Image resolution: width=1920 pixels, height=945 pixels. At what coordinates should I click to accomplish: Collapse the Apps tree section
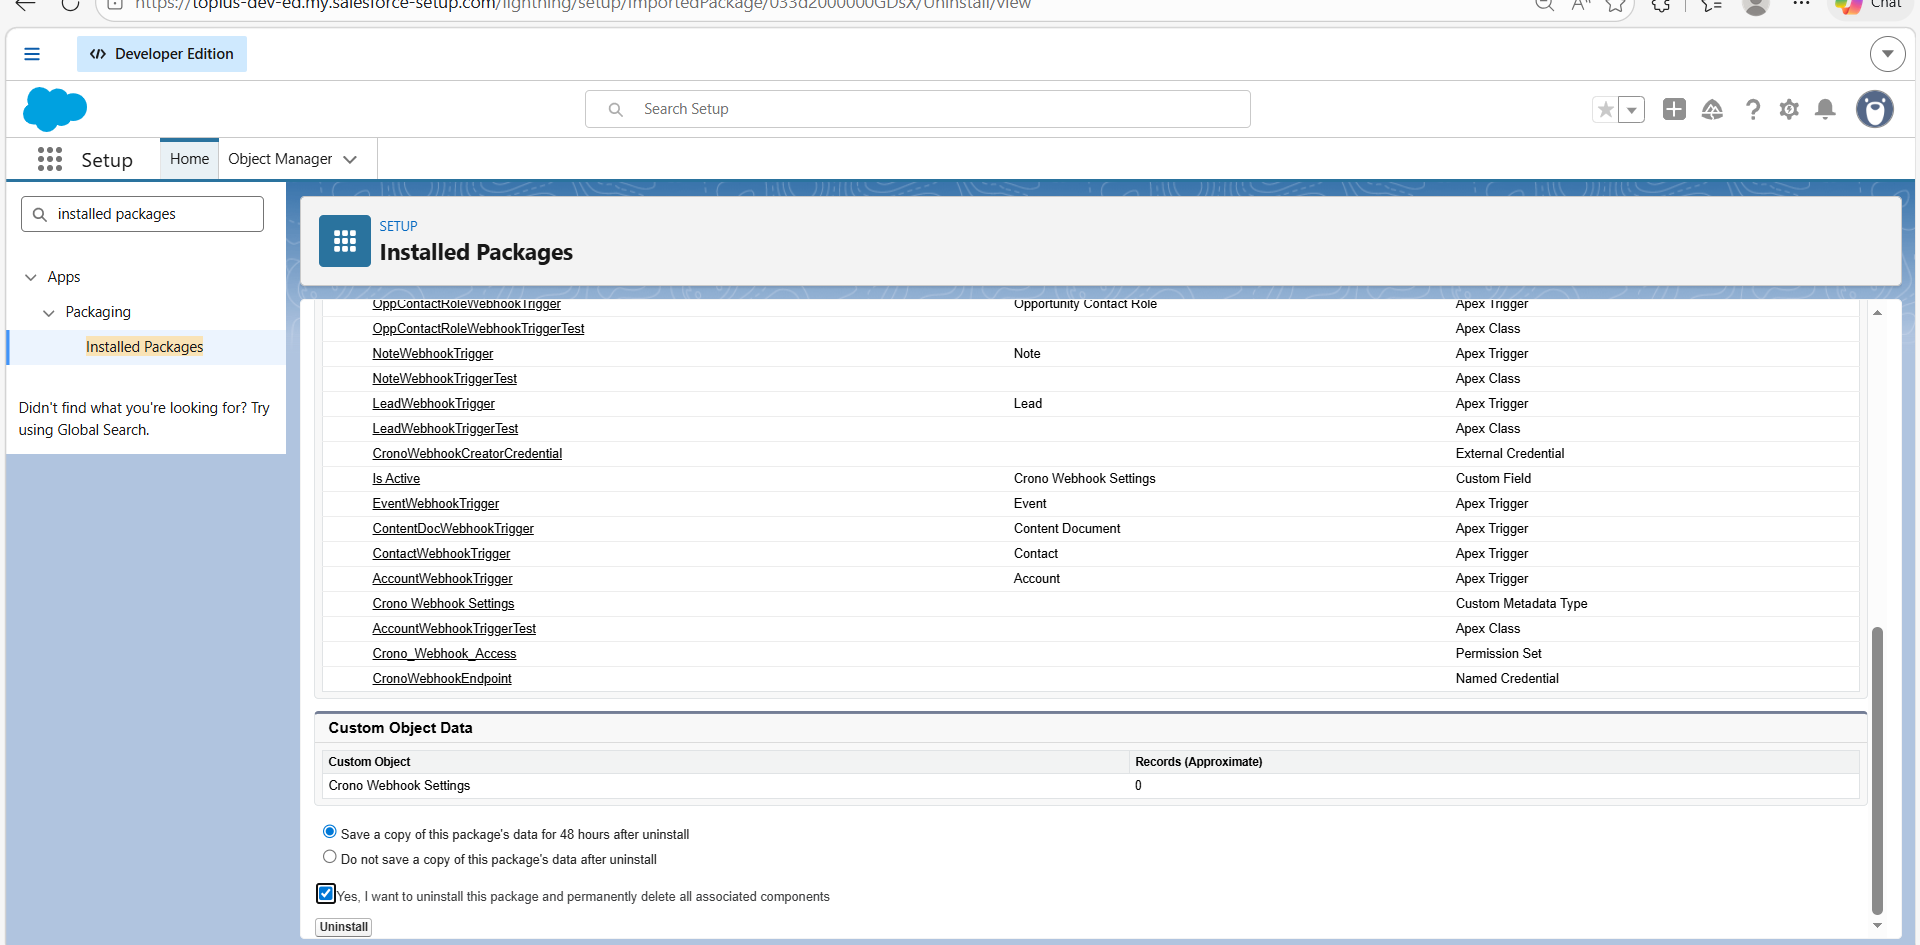coord(31,277)
